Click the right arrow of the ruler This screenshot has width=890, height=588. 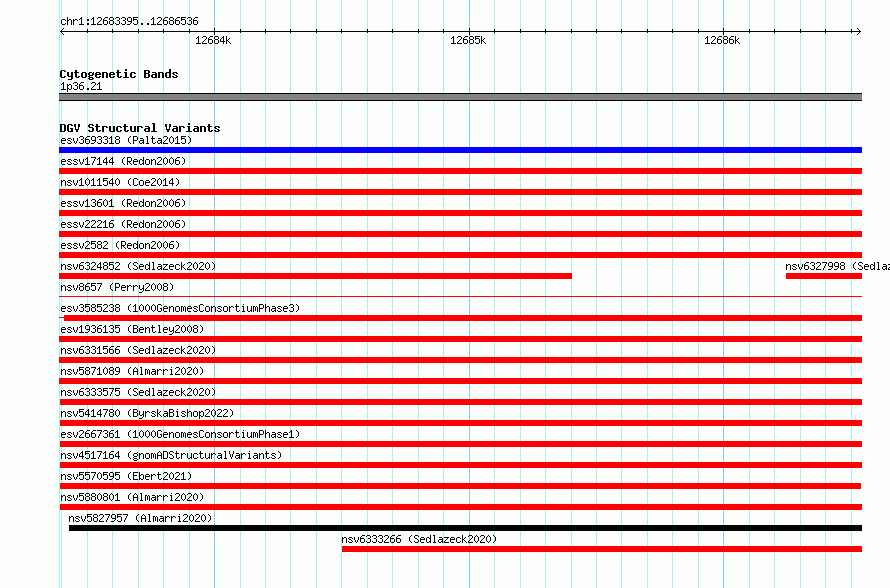858,31
